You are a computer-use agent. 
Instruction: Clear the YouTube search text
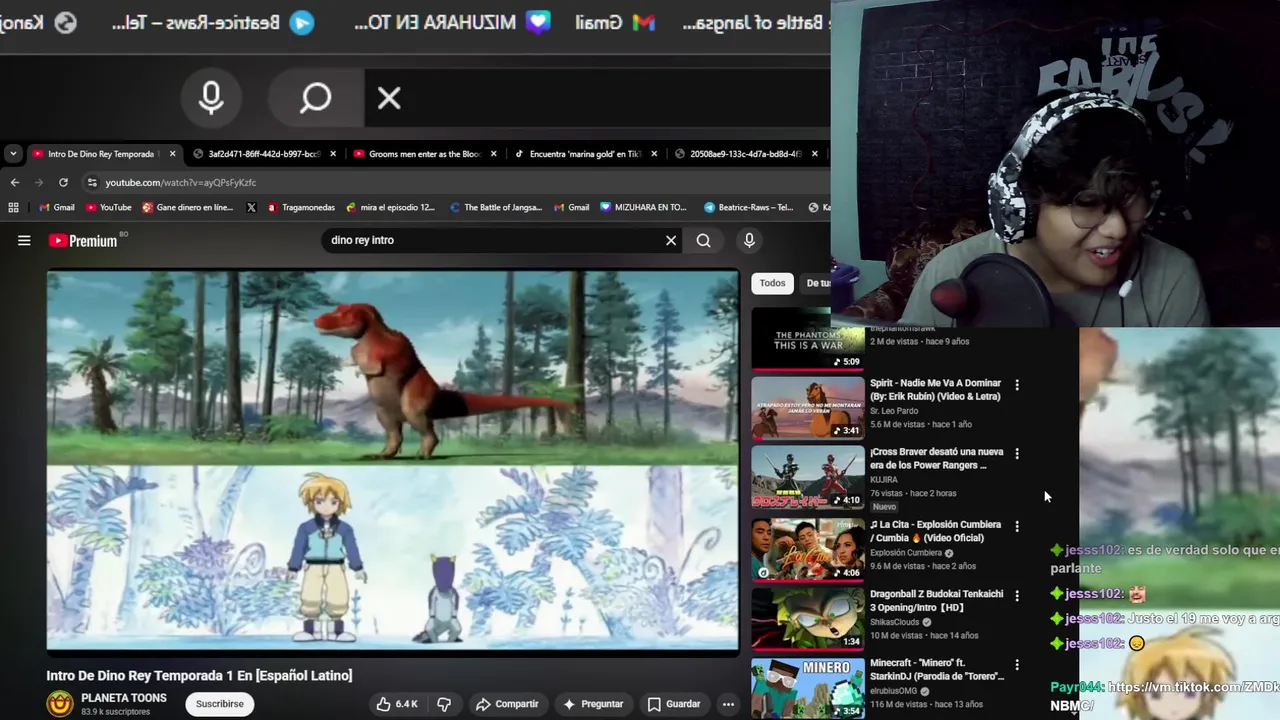click(x=671, y=240)
